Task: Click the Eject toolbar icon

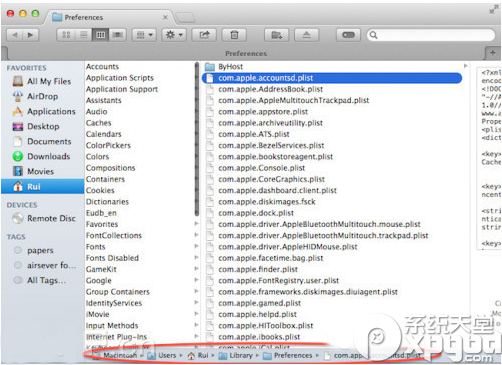Action: tap(306, 35)
